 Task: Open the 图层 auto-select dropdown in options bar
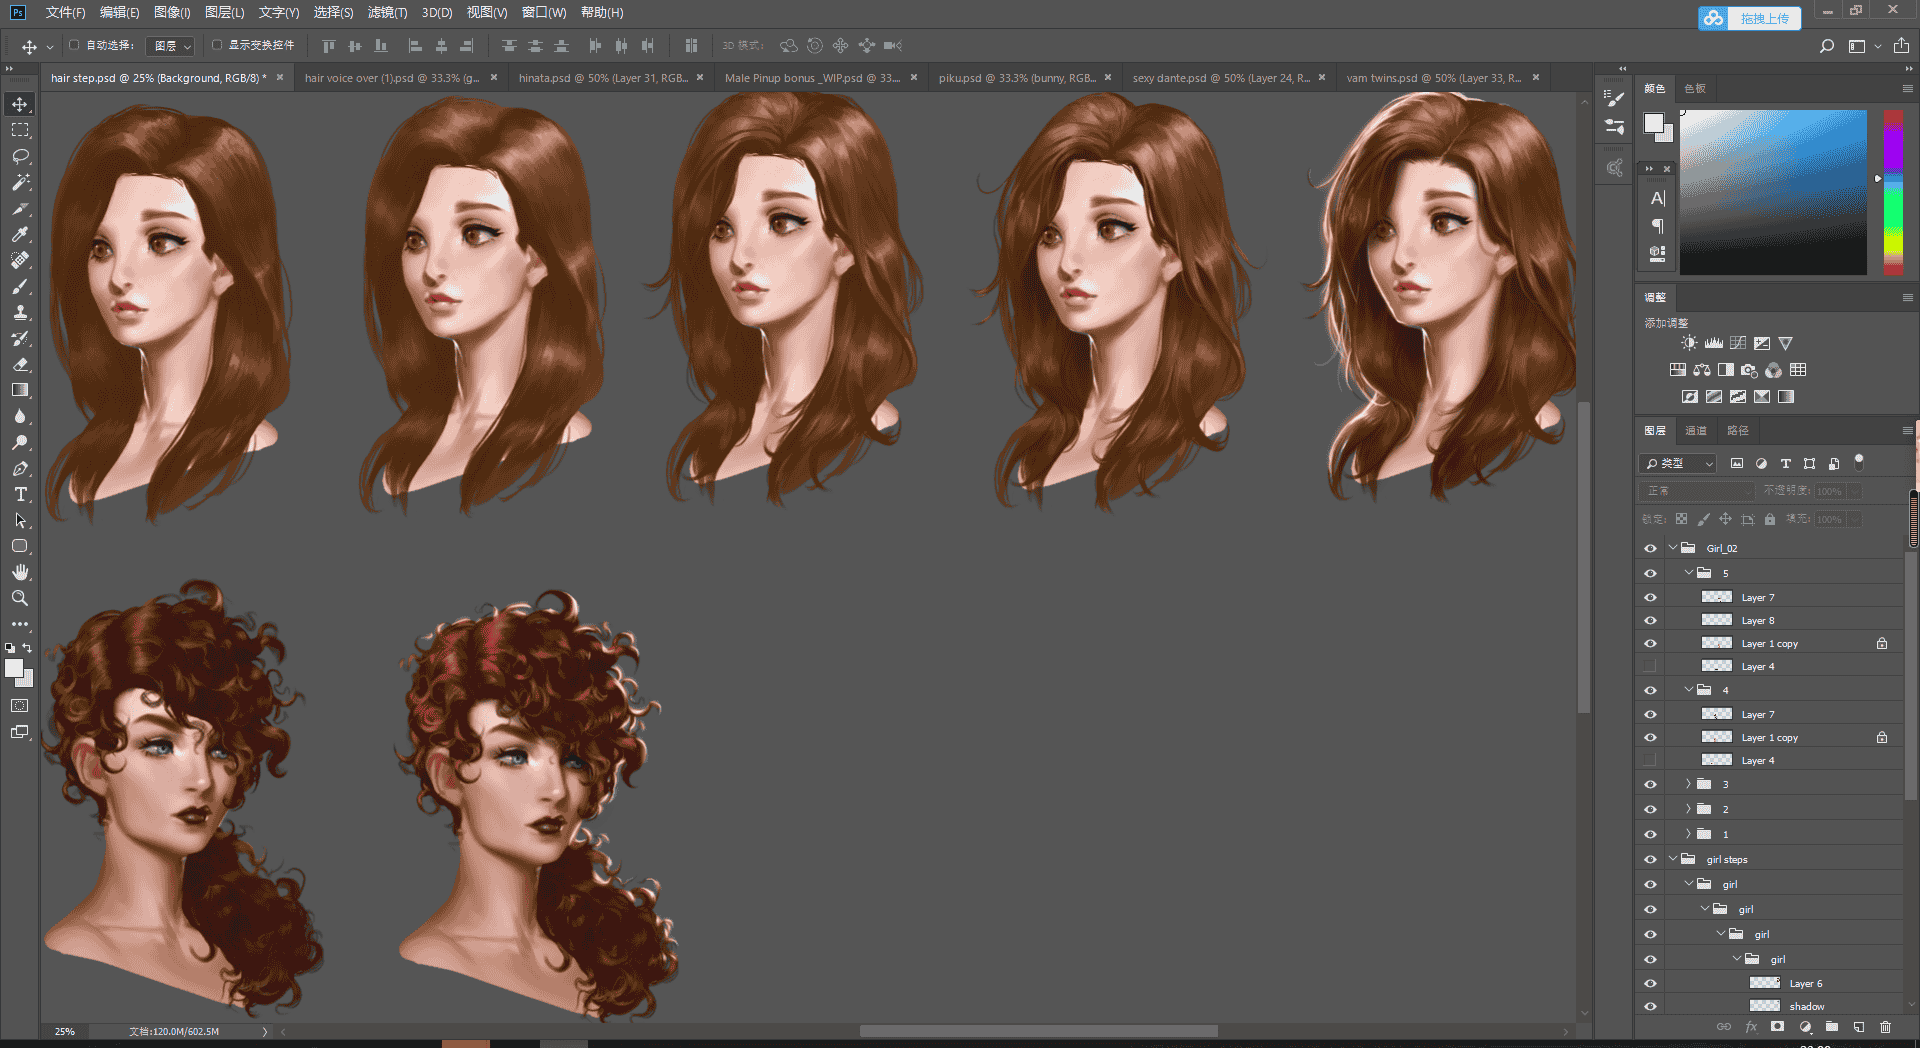(x=170, y=46)
